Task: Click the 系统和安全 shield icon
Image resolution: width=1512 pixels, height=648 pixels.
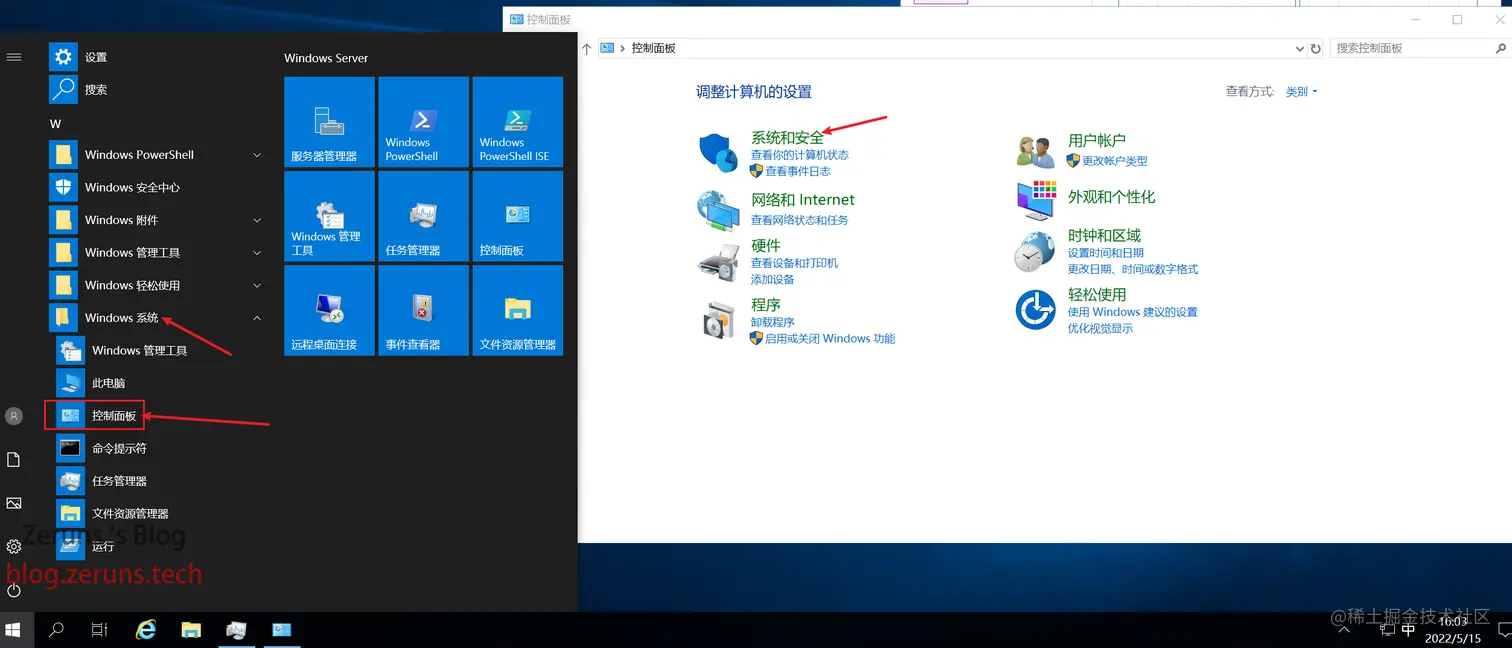Action: point(717,152)
